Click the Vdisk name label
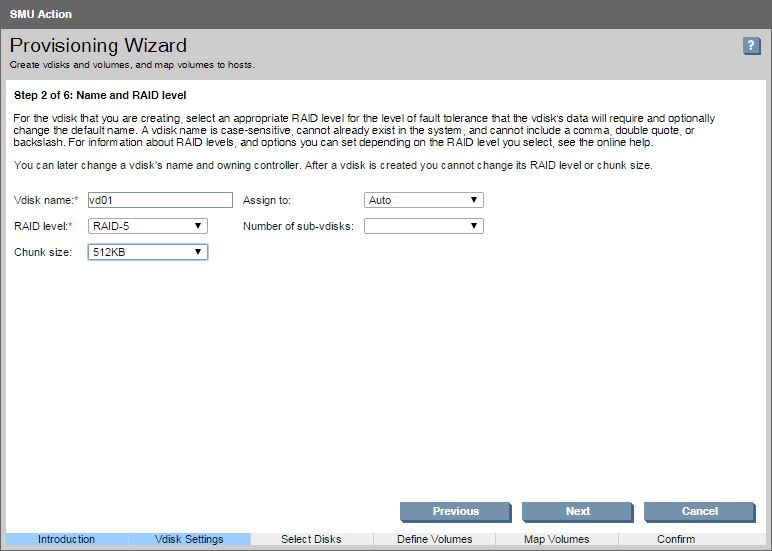 pyautogui.click(x=44, y=200)
